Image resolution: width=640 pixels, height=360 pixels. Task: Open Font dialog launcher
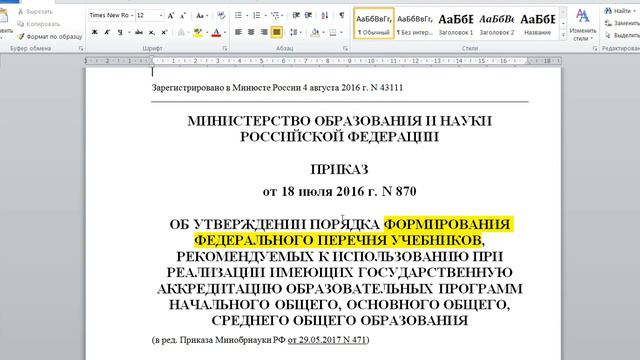pyautogui.click(x=224, y=49)
